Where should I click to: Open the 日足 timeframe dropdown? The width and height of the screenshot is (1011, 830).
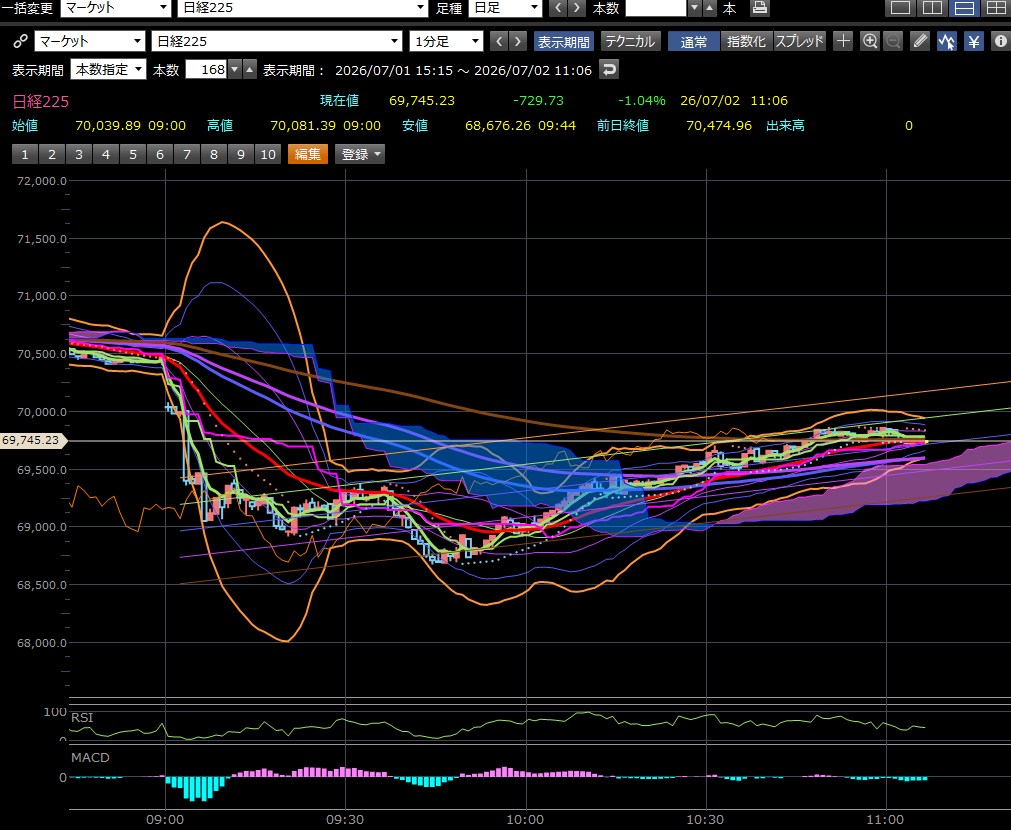(505, 8)
